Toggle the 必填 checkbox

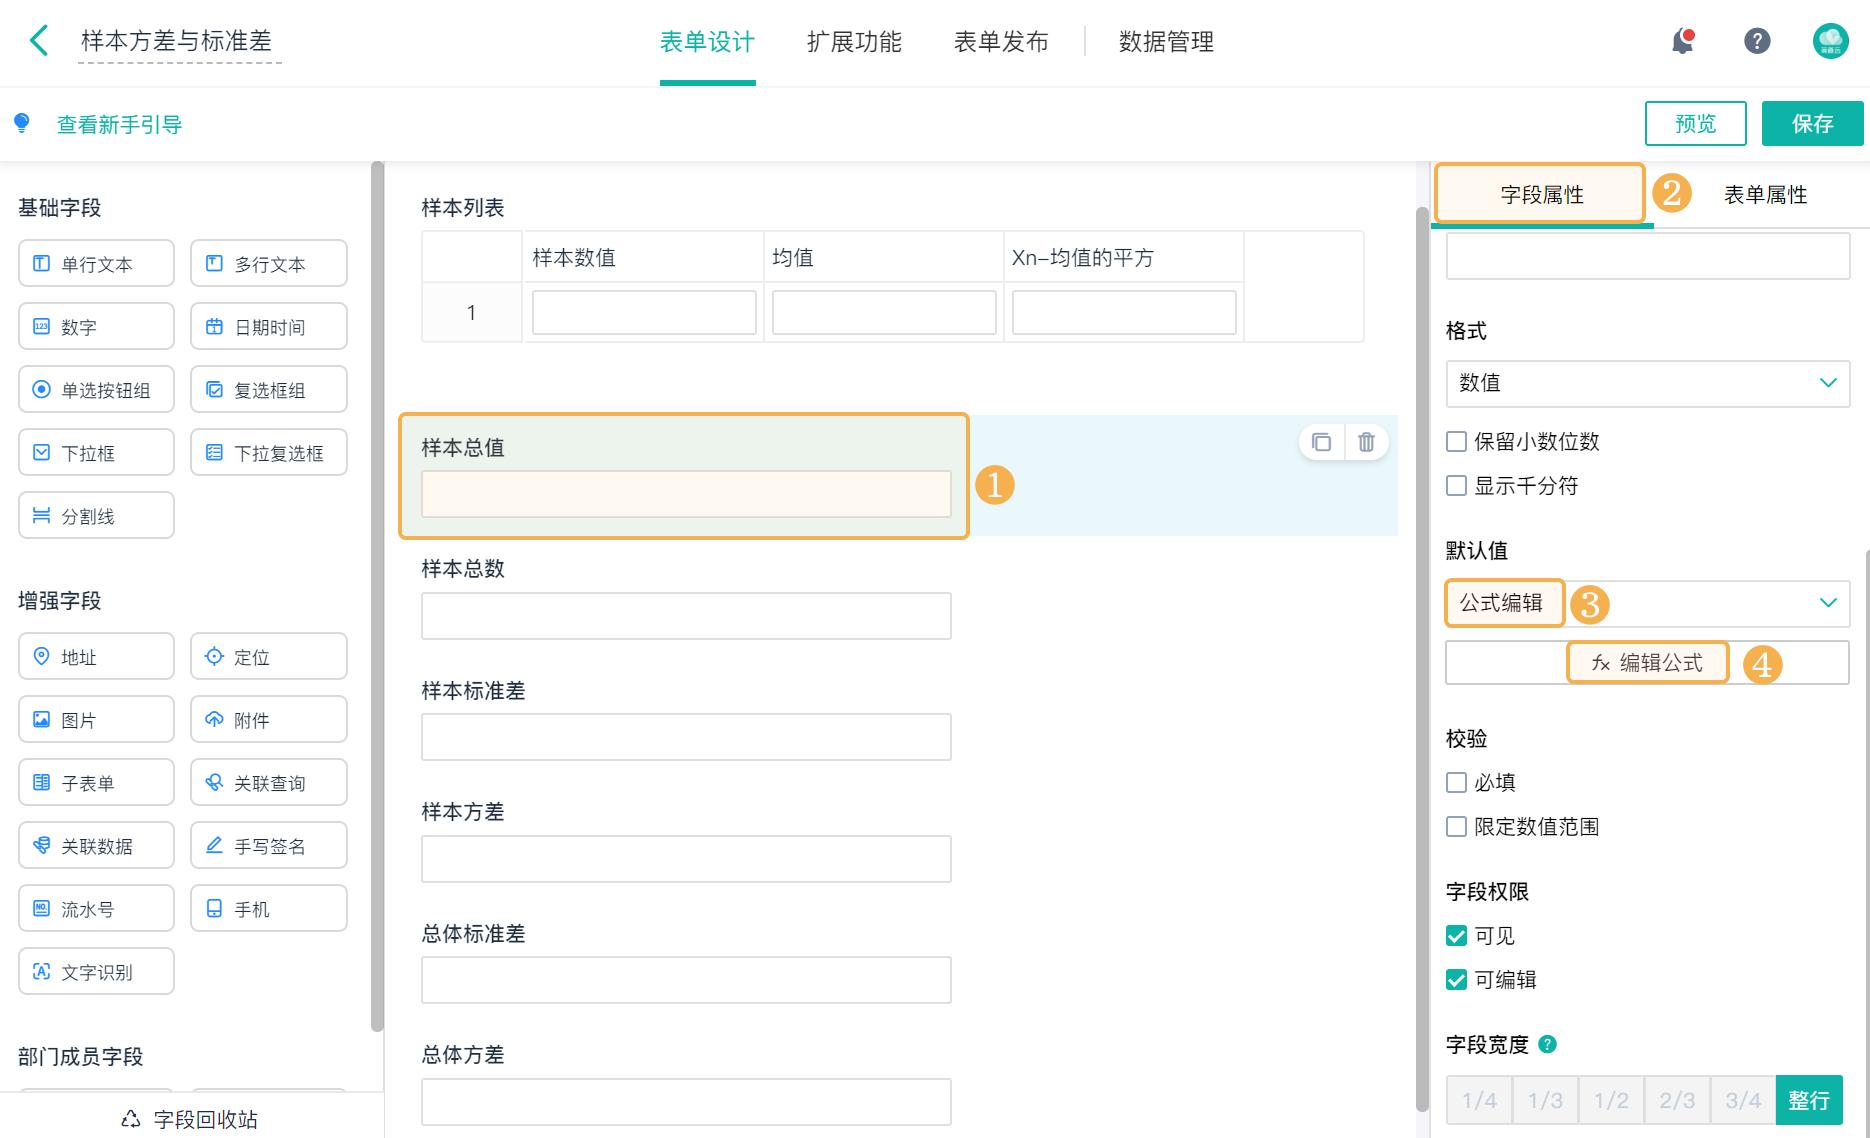click(x=1457, y=783)
